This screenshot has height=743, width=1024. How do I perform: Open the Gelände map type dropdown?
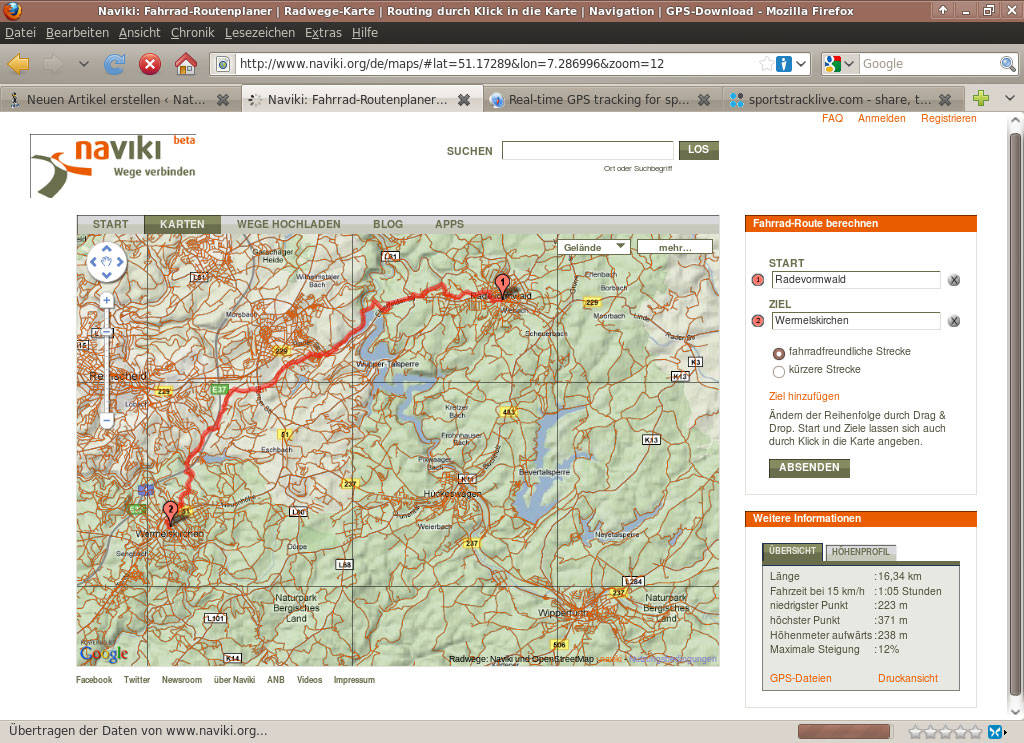coord(594,247)
